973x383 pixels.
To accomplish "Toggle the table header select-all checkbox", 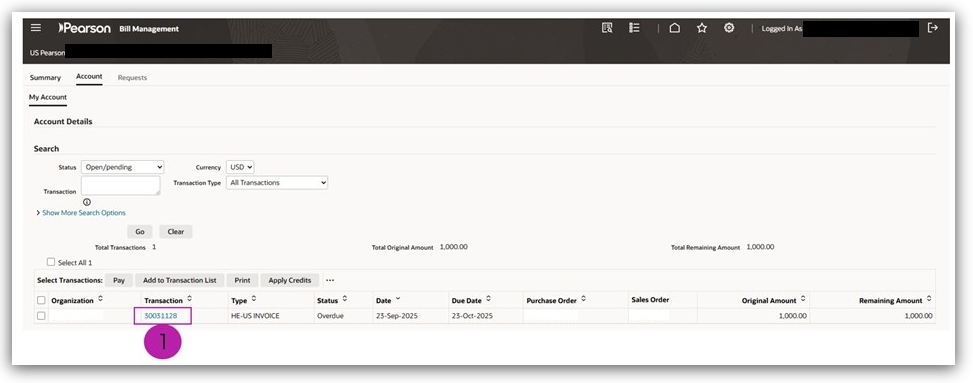I will (41, 300).
